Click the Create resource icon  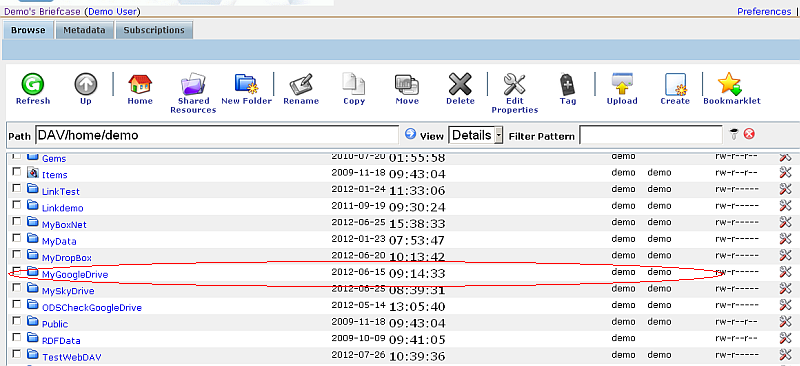coord(675,84)
